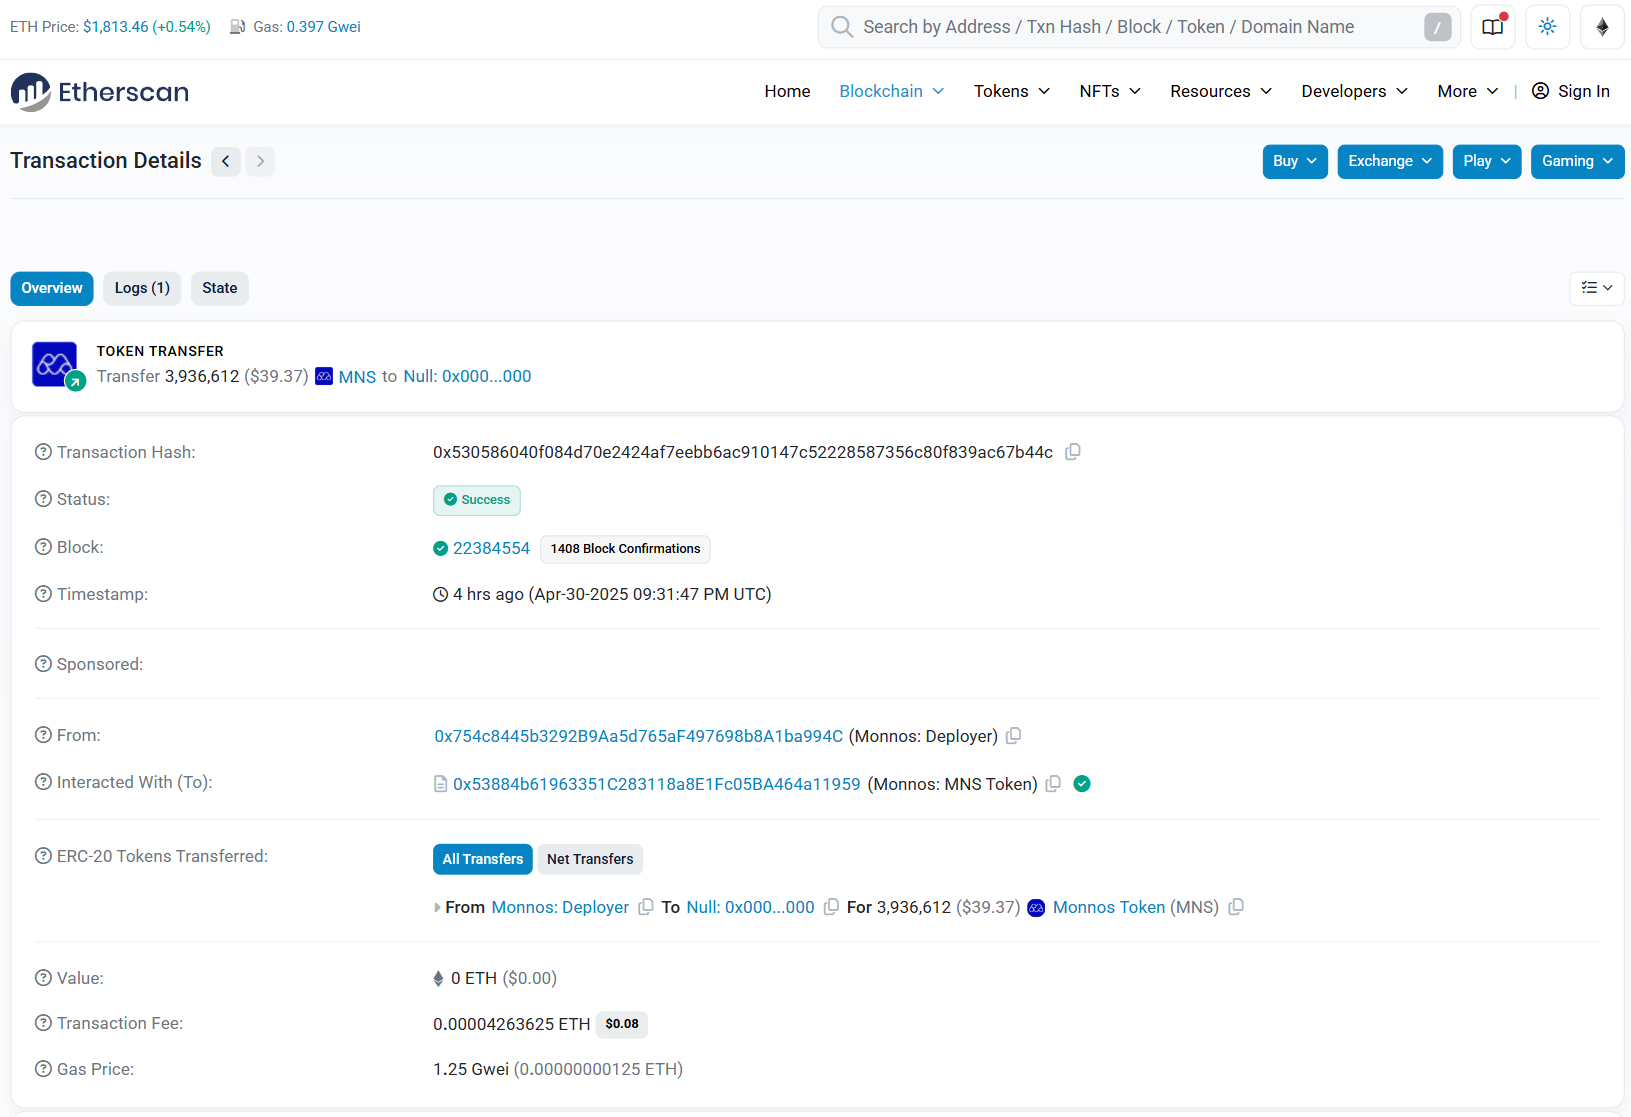The height and width of the screenshot is (1117, 1631).
Task: Toggle the light/dark theme sun icon
Action: [1548, 27]
